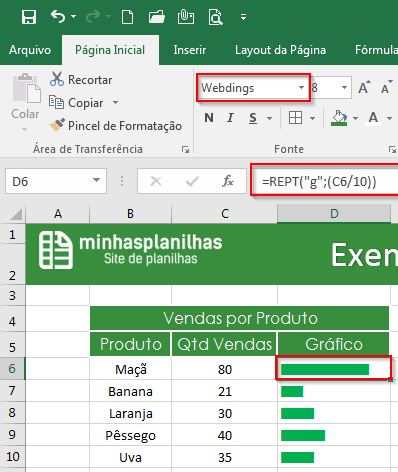Expand the Copiar dropdown arrow

(115, 102)
